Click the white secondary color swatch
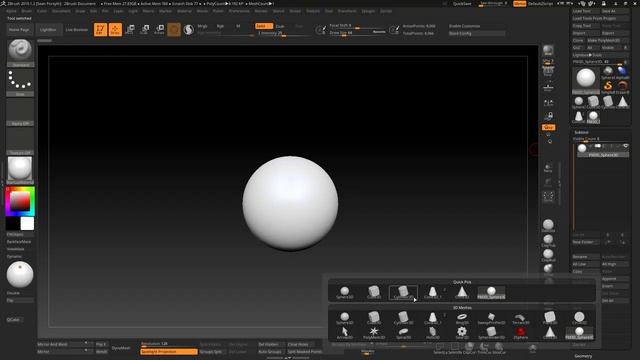Viewport: 640px width, 360px height. point(27,223)
